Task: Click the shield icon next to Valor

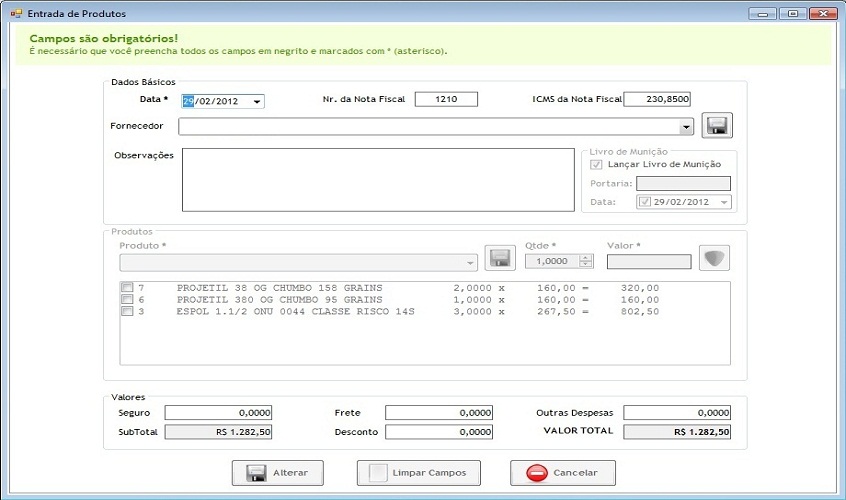Action: 714,258
